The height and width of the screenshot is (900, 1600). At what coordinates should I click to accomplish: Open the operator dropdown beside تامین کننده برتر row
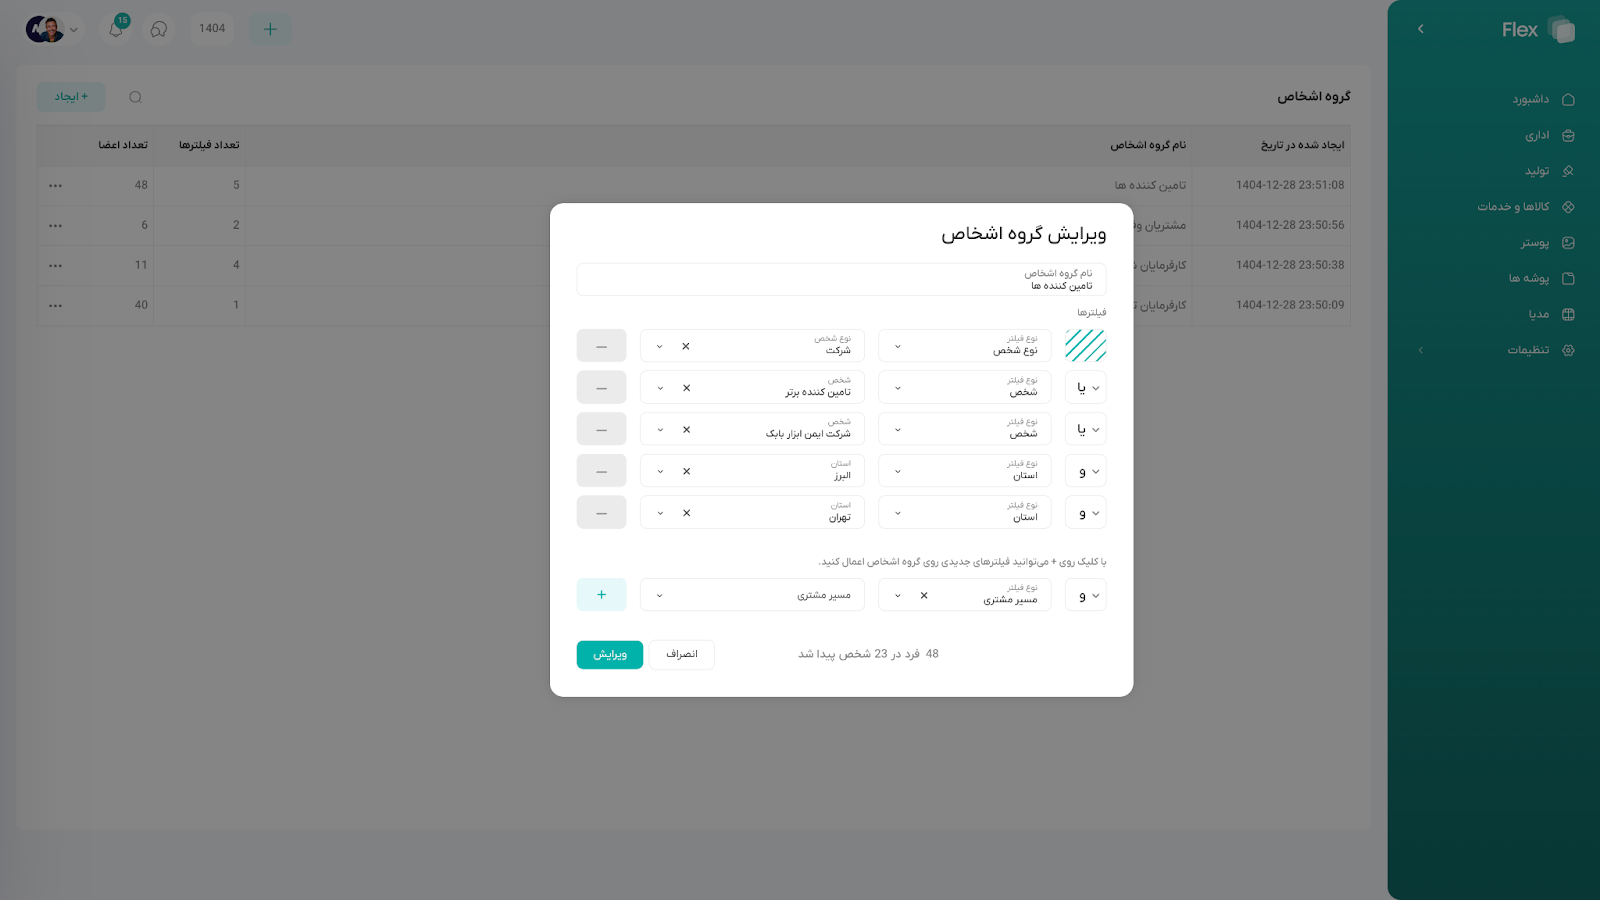pyautogui.click(x=1086, y=388)
